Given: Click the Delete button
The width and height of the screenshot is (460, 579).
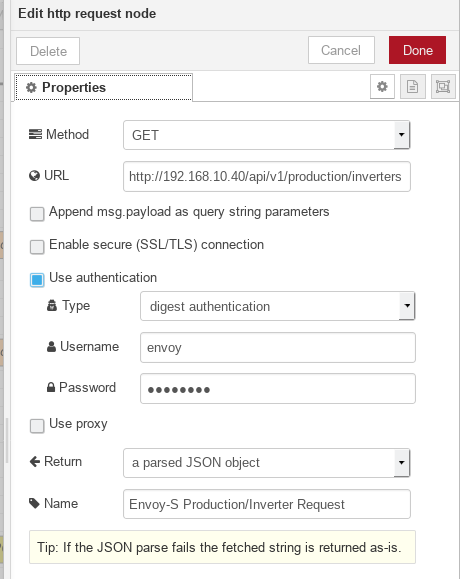Looking at the screenshot, I should 48,51.
